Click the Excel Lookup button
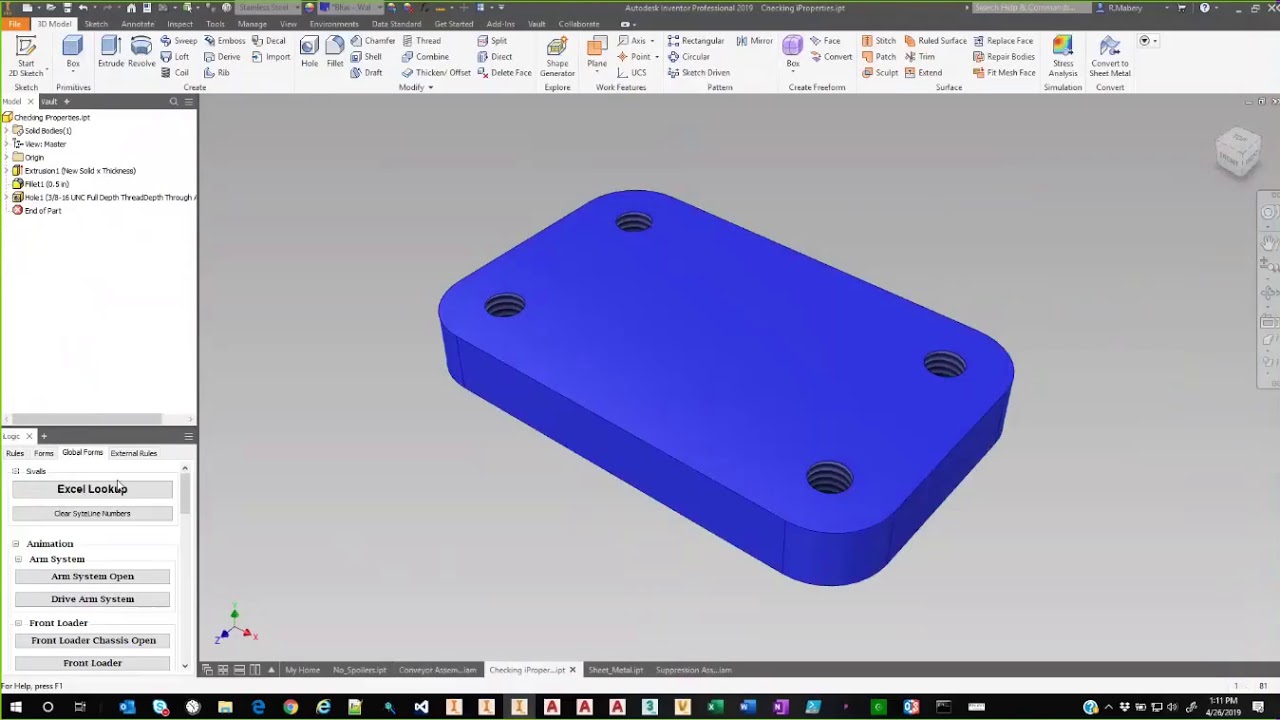The height and width of the screenshot is (720, 1280). (x=92, y=489)
